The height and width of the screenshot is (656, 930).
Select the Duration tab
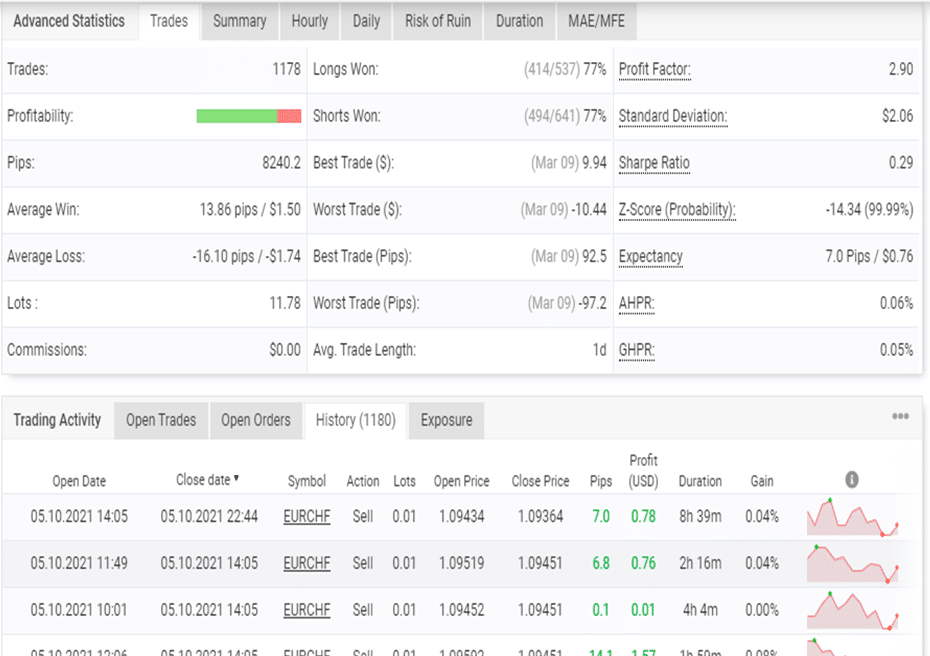(x=519, y=20)
